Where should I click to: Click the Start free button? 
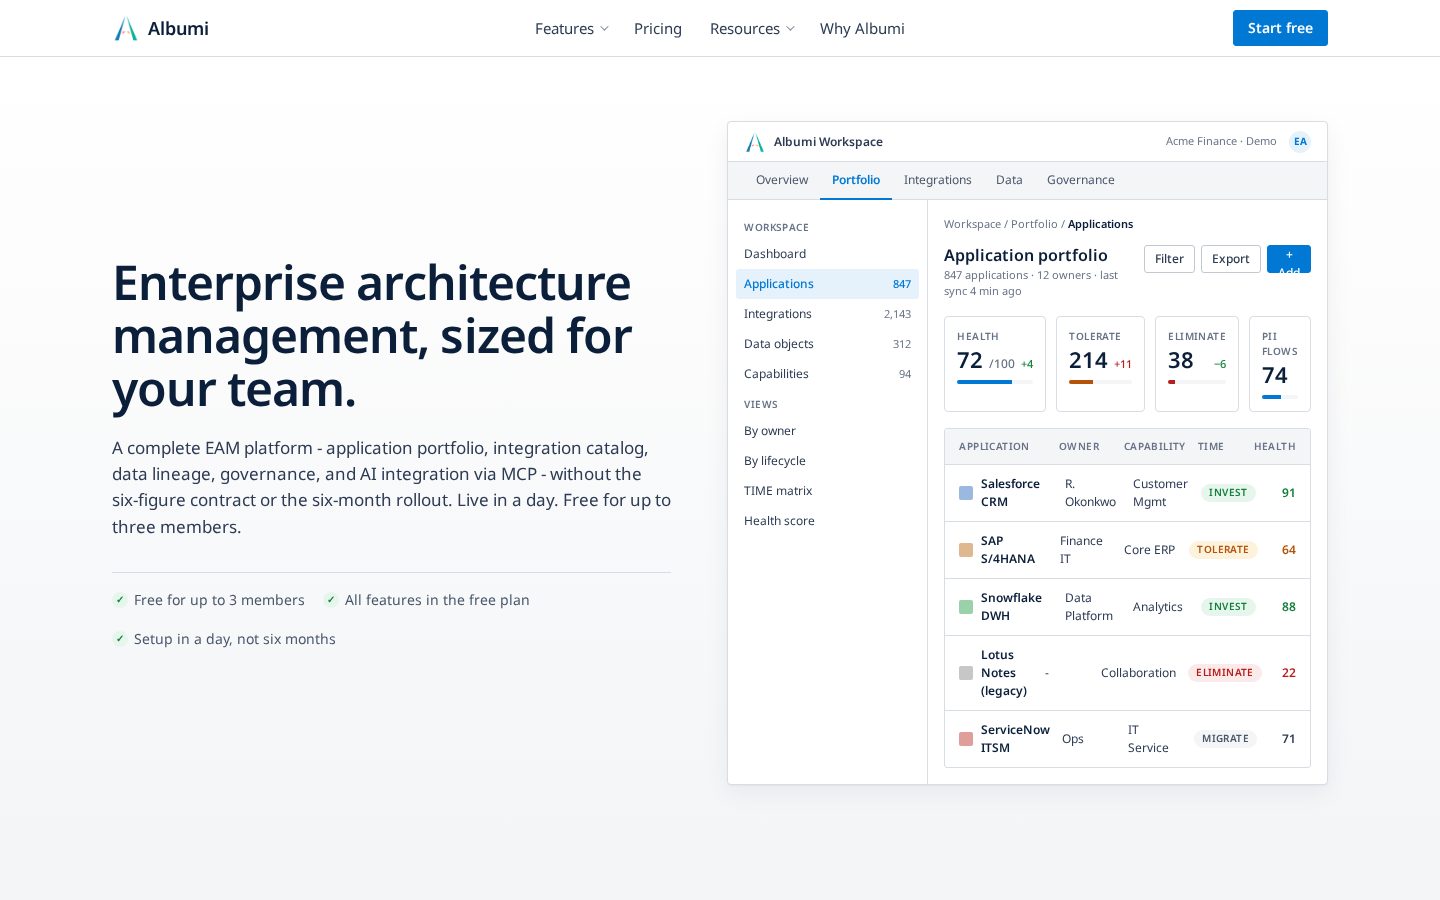click(x=1280, y=28)
